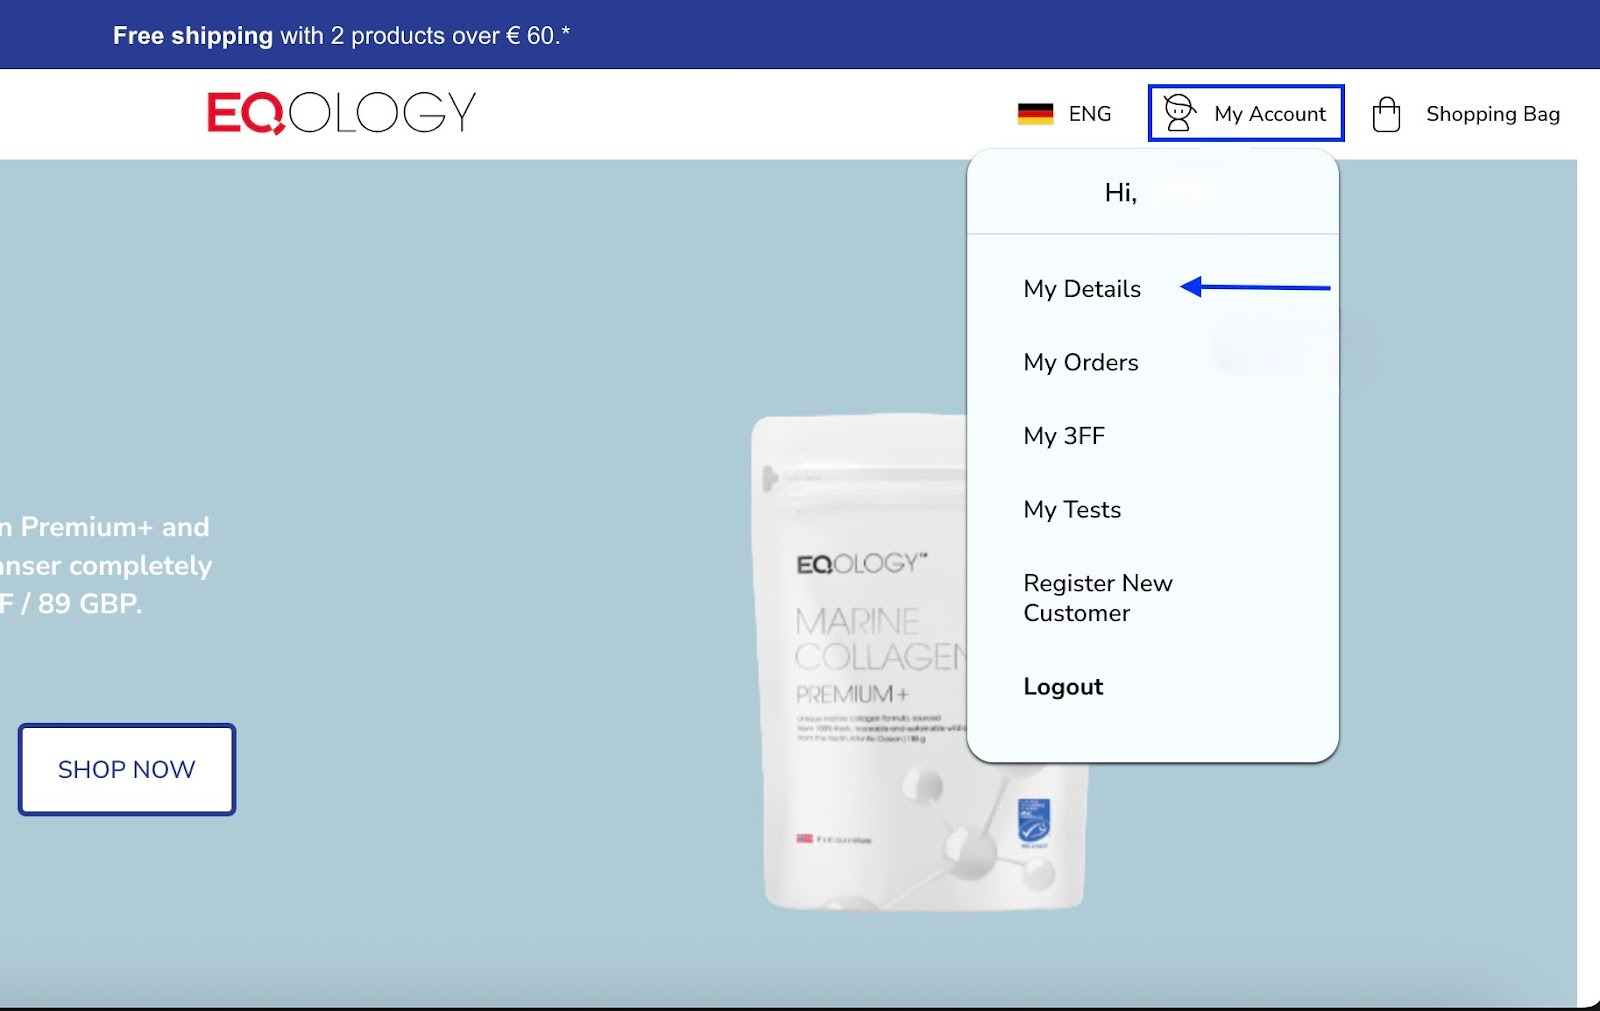Log out via Logout entry

tap(1063, 687)
